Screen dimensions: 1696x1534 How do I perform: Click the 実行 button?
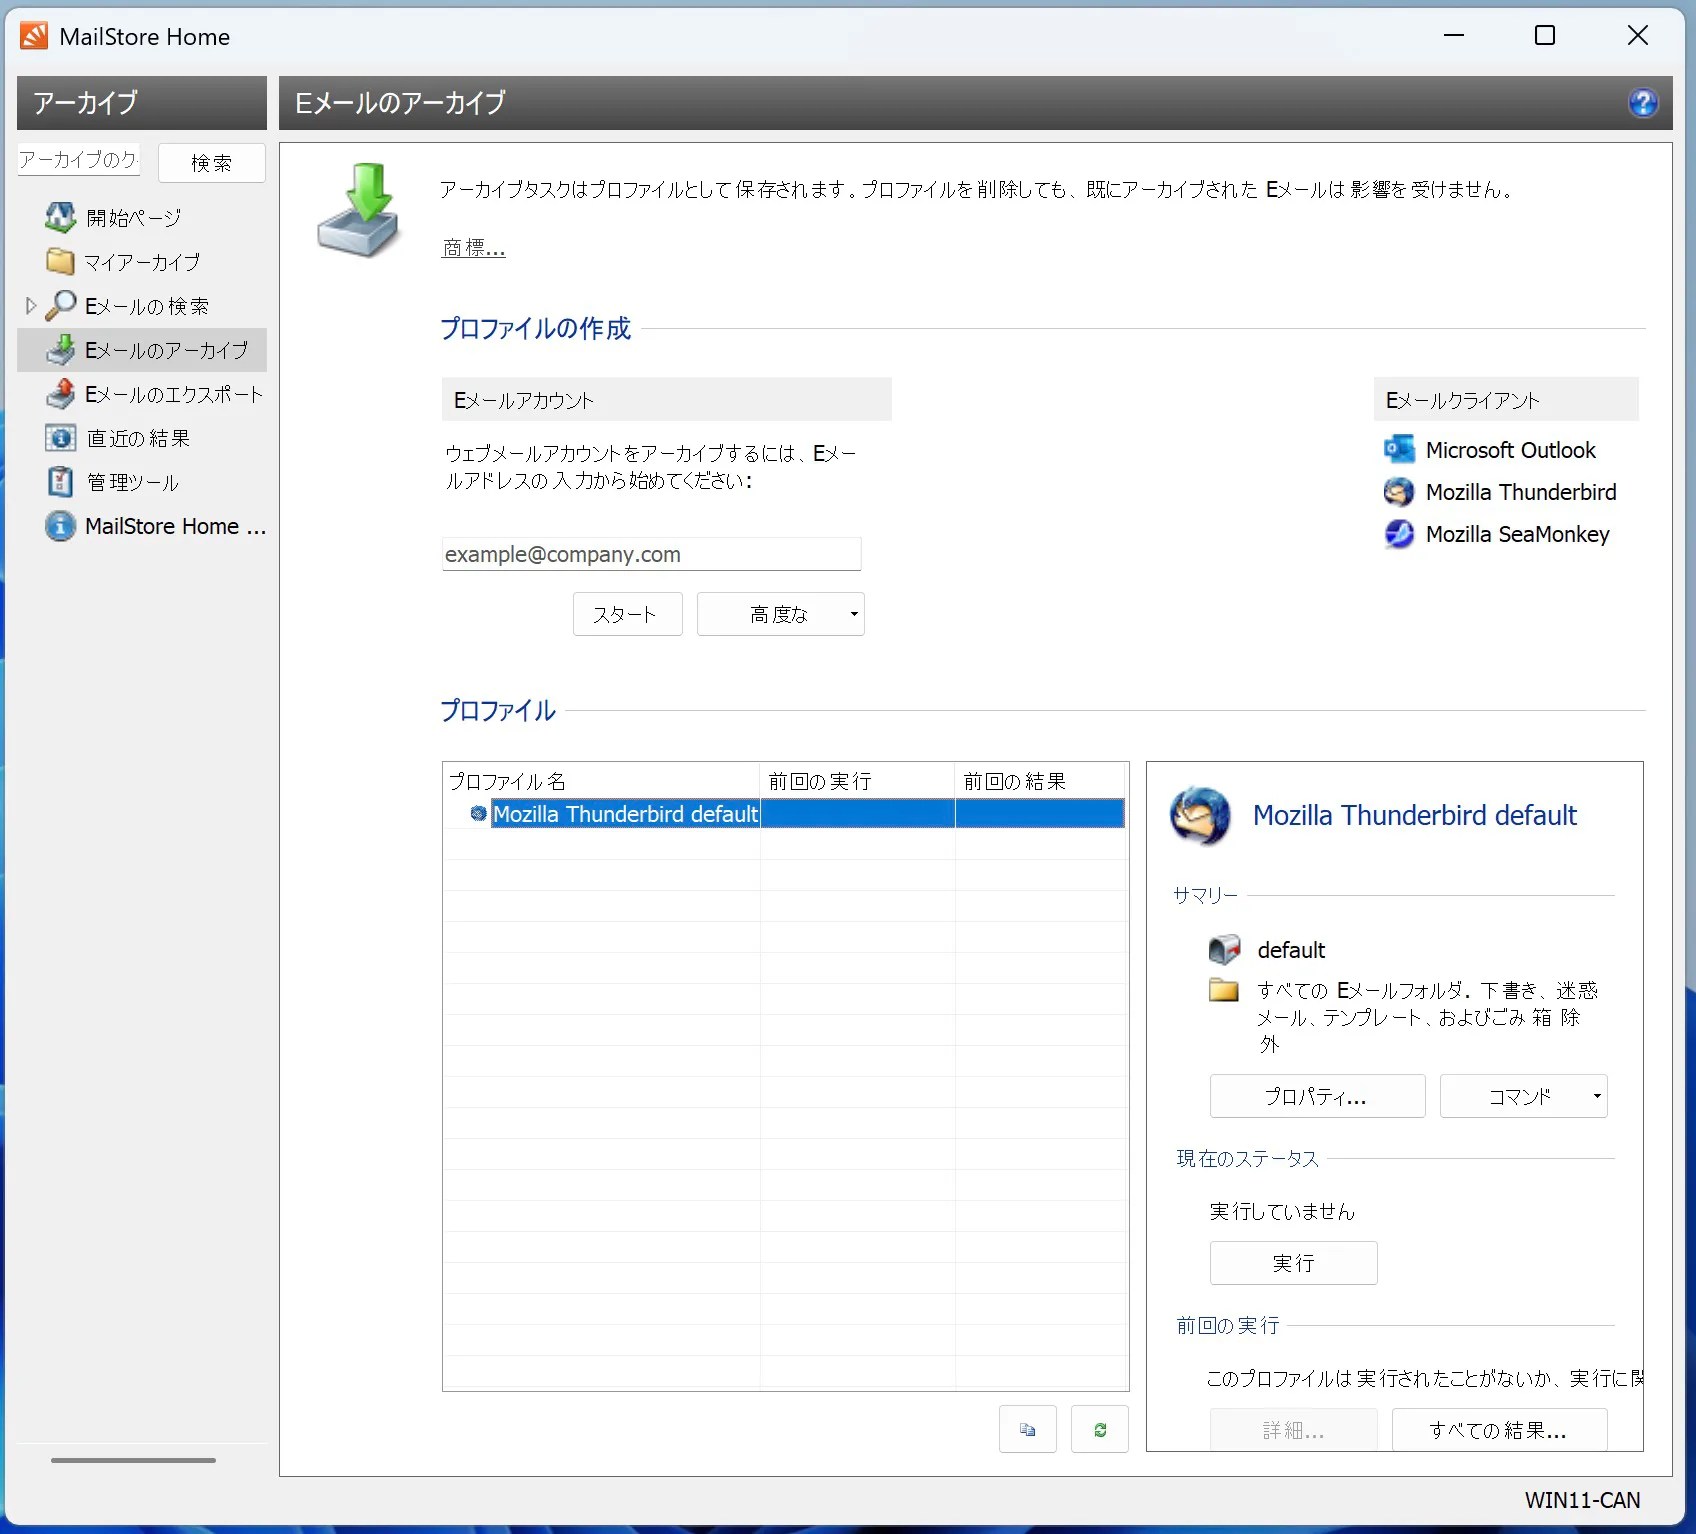coord(1293,1263)
